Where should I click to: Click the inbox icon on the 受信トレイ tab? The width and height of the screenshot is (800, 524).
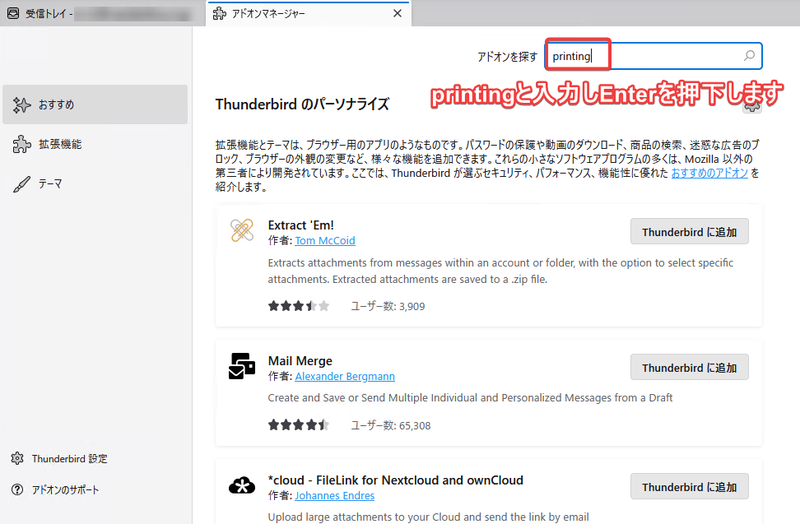13,13
